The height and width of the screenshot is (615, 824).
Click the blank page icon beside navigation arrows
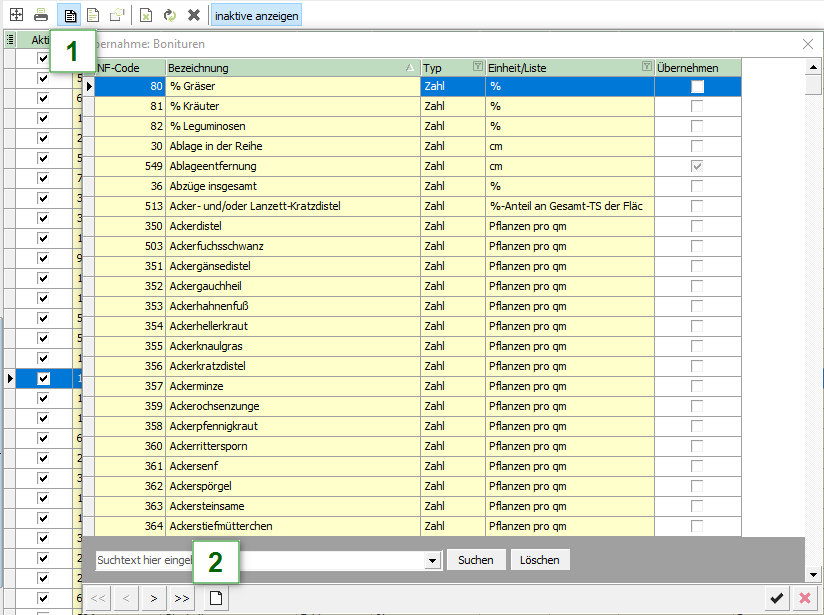point(214,598)
